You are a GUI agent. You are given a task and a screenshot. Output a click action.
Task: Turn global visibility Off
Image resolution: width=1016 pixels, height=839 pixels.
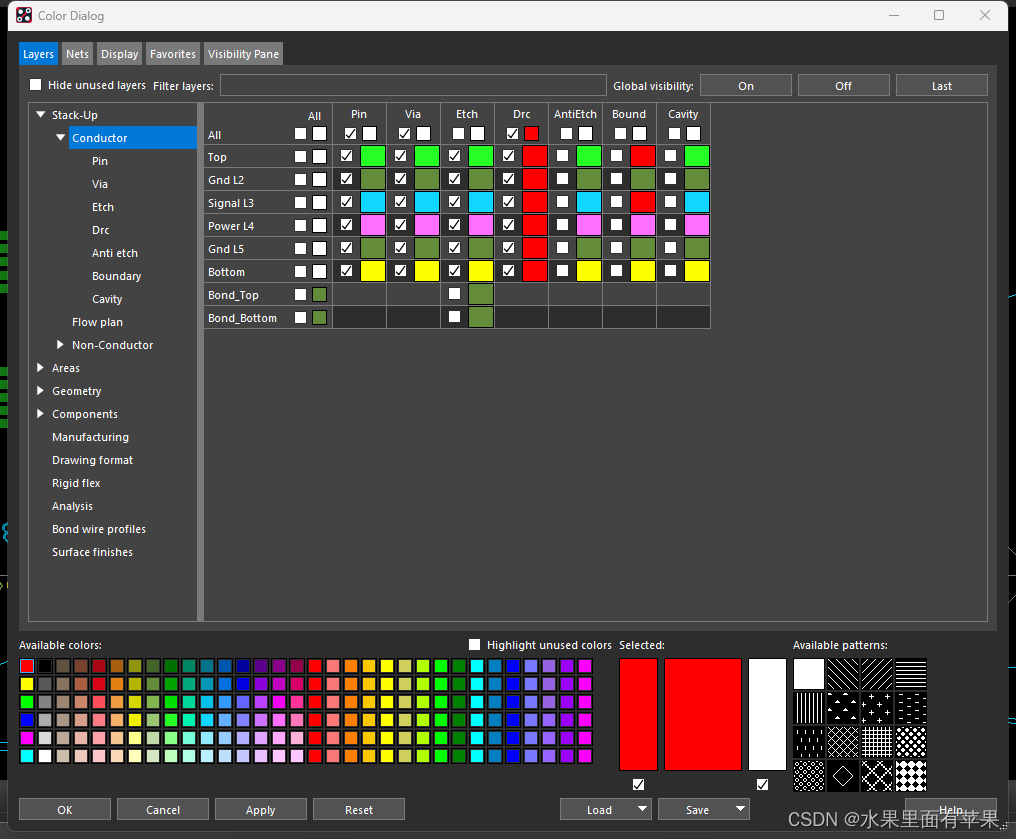[843, 86]
